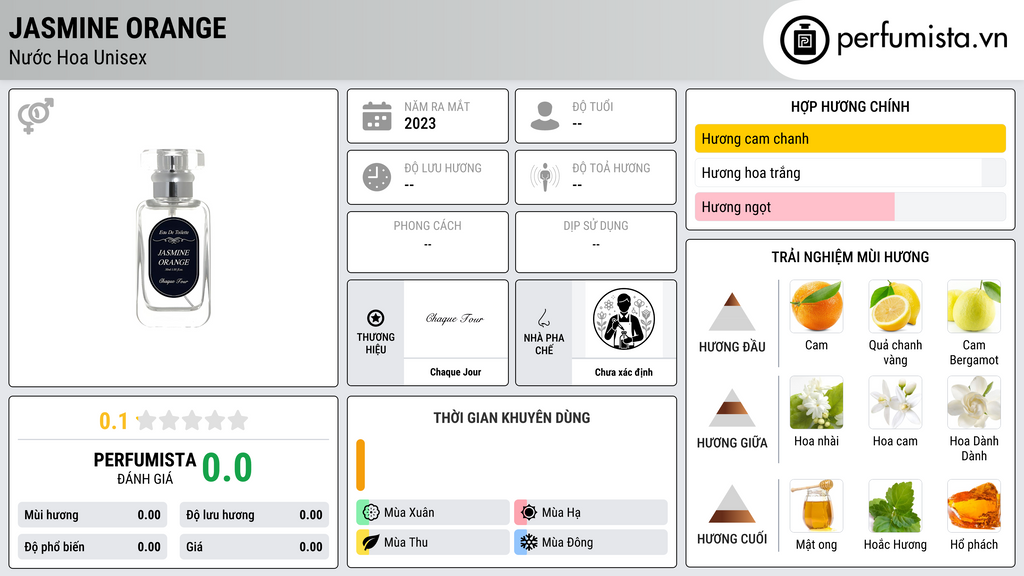The image size is (1024, 576).
Task: Click the Mùa Xuân season row
Action: click(433, 512)
